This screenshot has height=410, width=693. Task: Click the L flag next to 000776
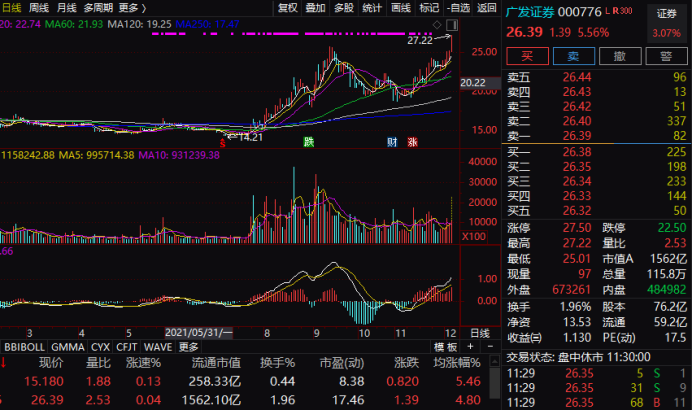pyautogui.click(x=607, y=10)
